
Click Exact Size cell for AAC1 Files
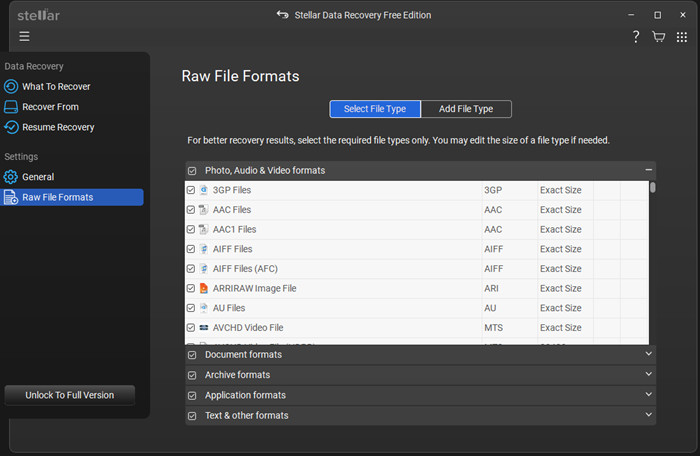pos(565,229)
